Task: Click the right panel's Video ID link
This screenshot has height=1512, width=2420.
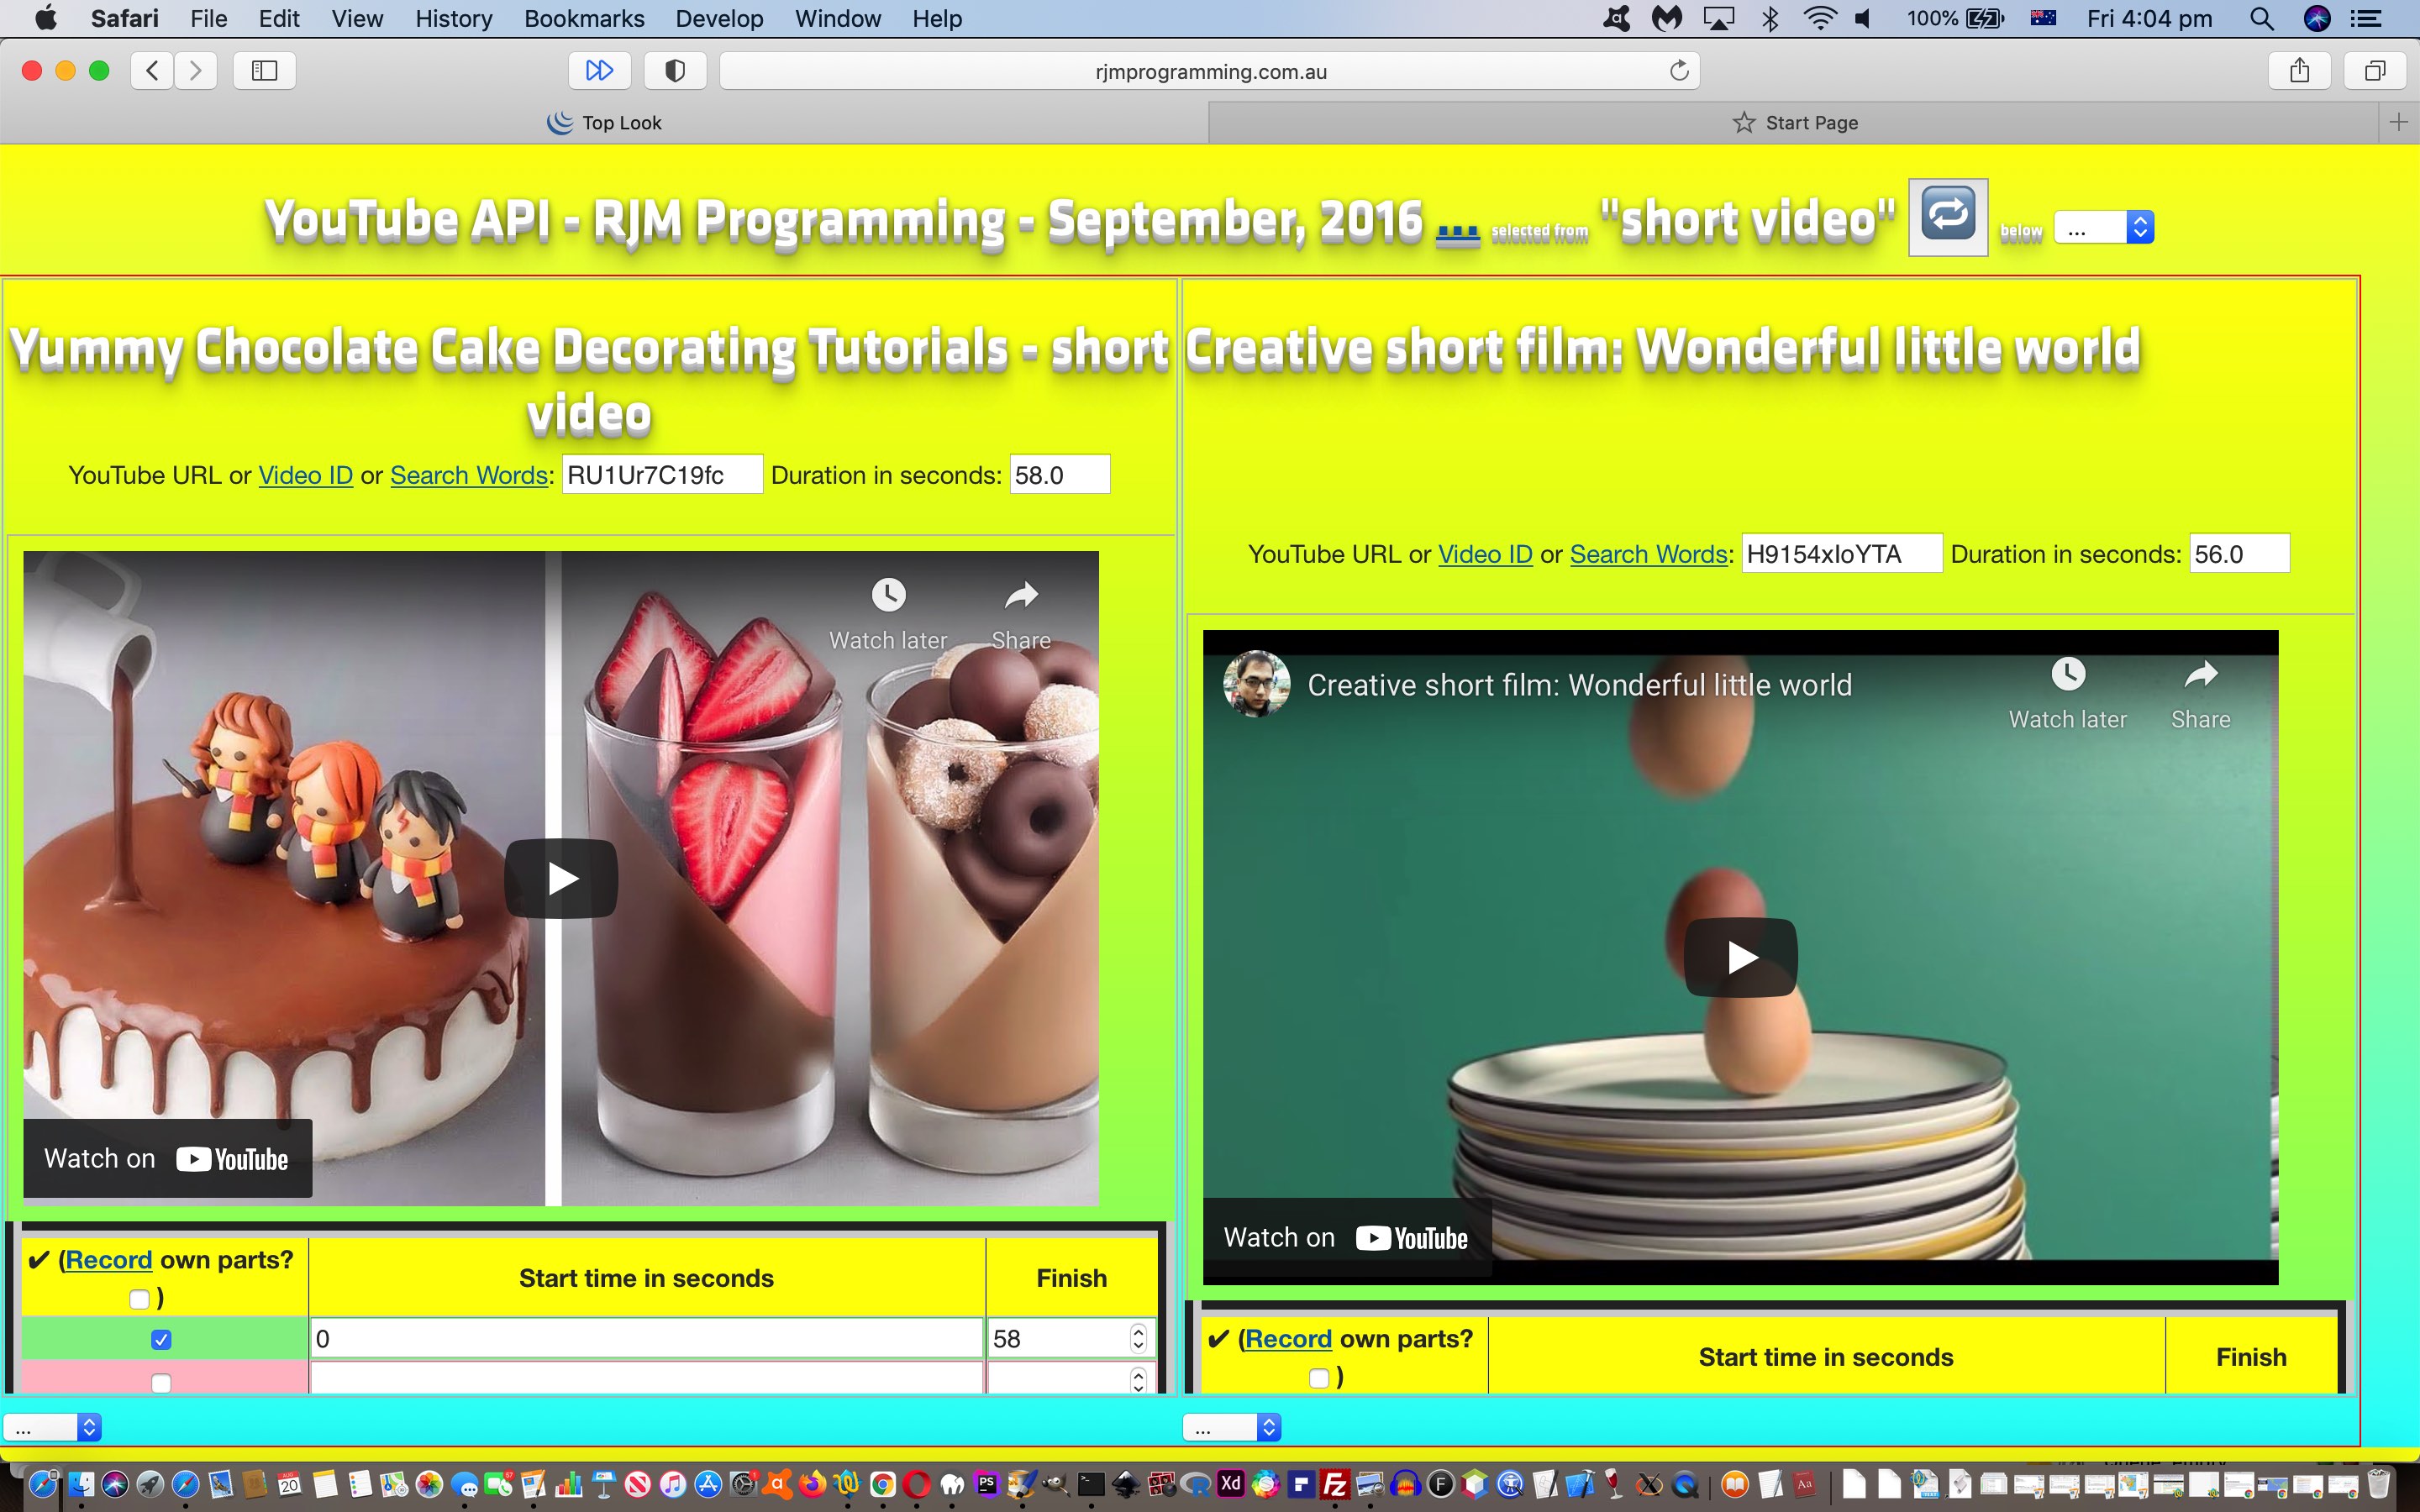Action: [1485, 554]
